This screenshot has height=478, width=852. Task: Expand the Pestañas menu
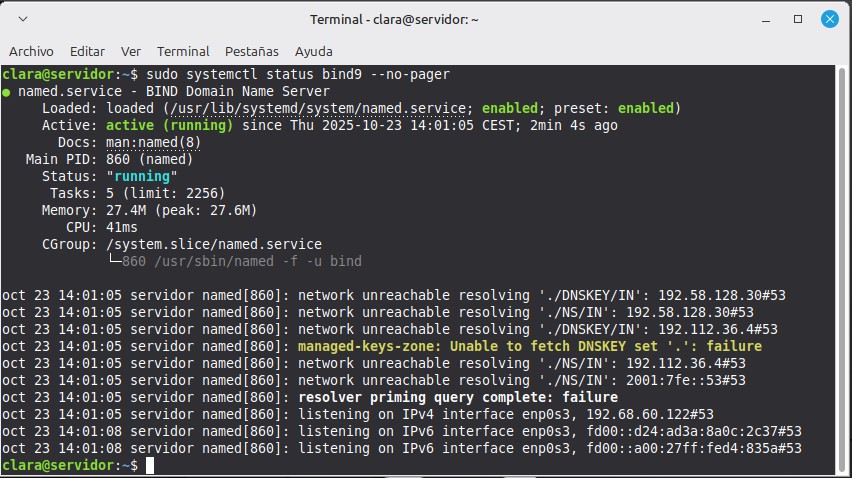(252, 51)
